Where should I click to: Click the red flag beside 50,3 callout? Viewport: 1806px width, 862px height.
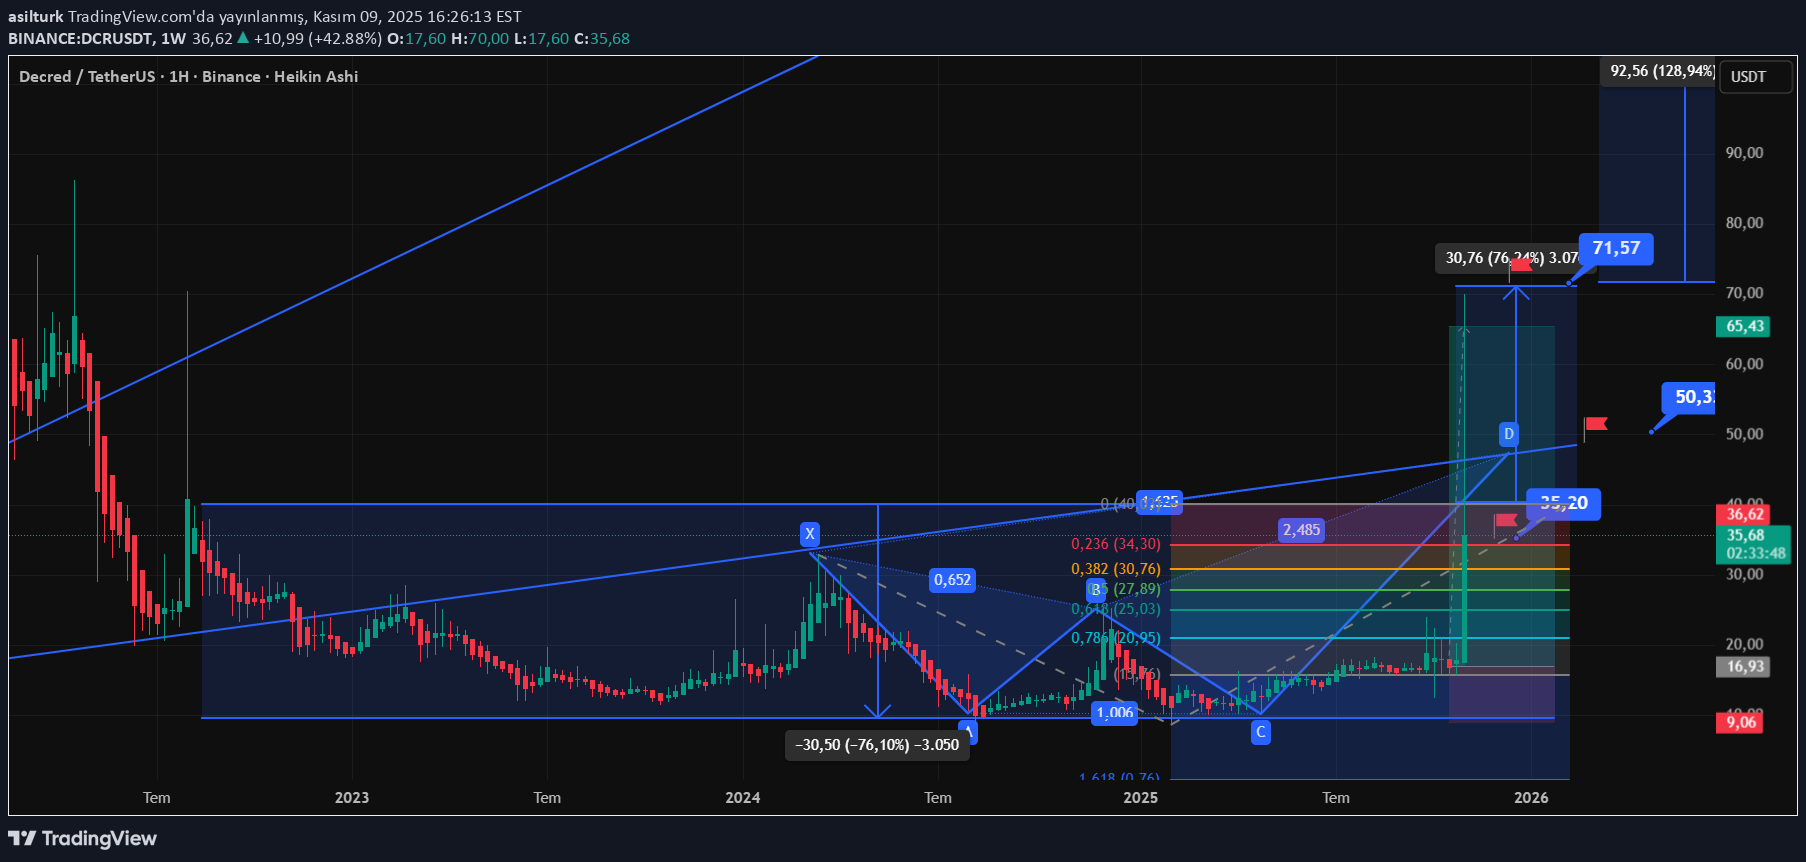pyautogui.click(x=1596, y=424)
